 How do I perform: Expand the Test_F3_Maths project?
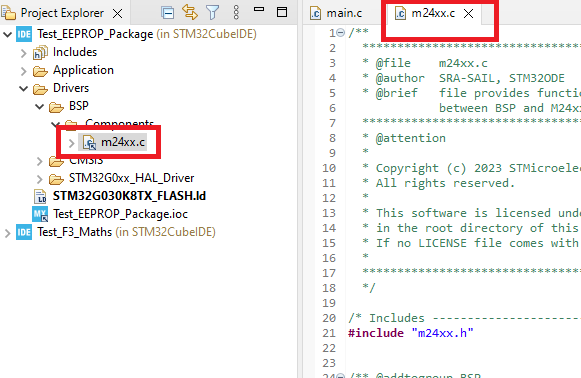pos(7,233)
